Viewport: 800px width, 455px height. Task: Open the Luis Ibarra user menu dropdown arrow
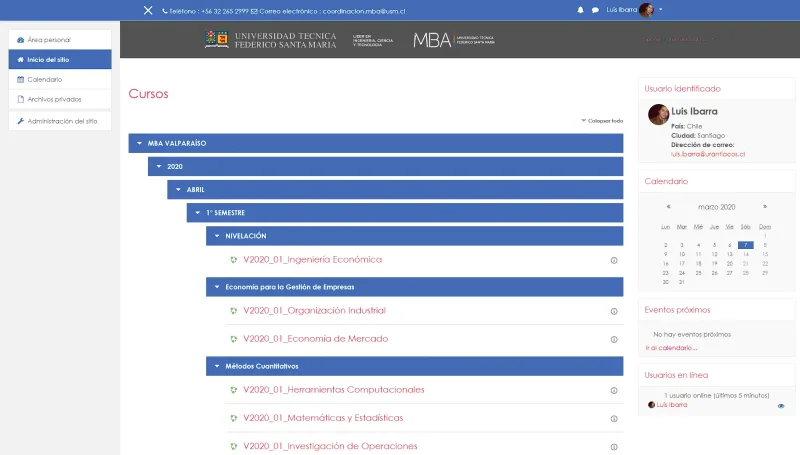[x=661, y=9]
